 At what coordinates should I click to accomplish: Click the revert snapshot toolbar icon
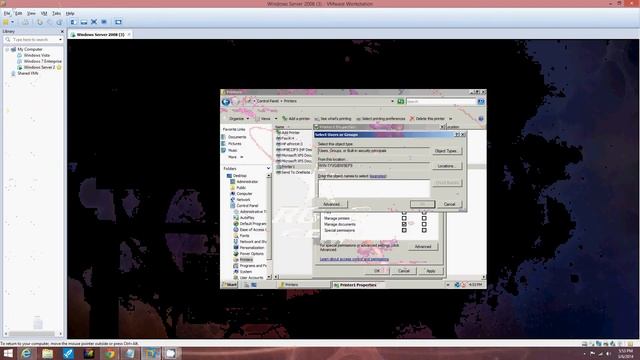[x=49, y=22]
